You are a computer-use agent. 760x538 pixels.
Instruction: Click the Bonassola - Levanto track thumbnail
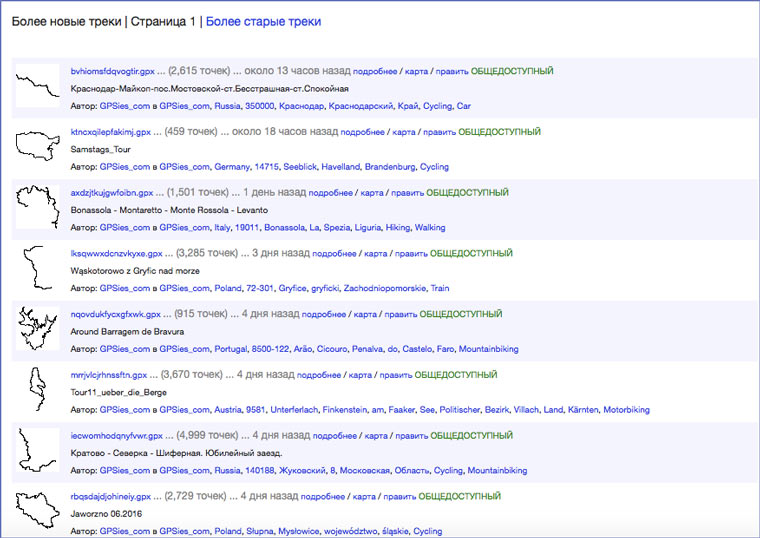(x=37, y=207)
